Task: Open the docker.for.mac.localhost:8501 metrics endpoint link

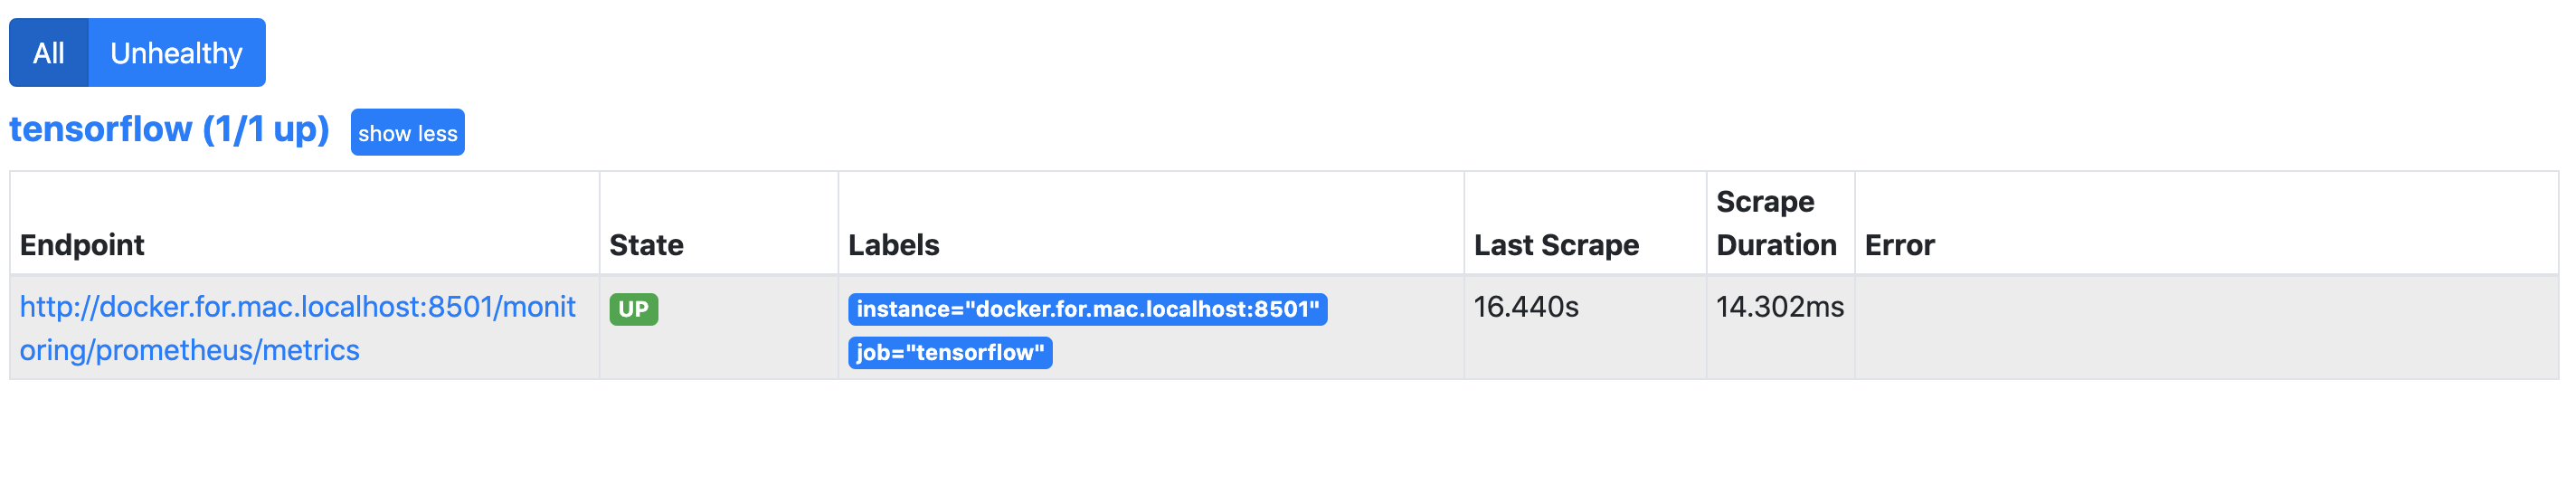Action: pos(297,328)
